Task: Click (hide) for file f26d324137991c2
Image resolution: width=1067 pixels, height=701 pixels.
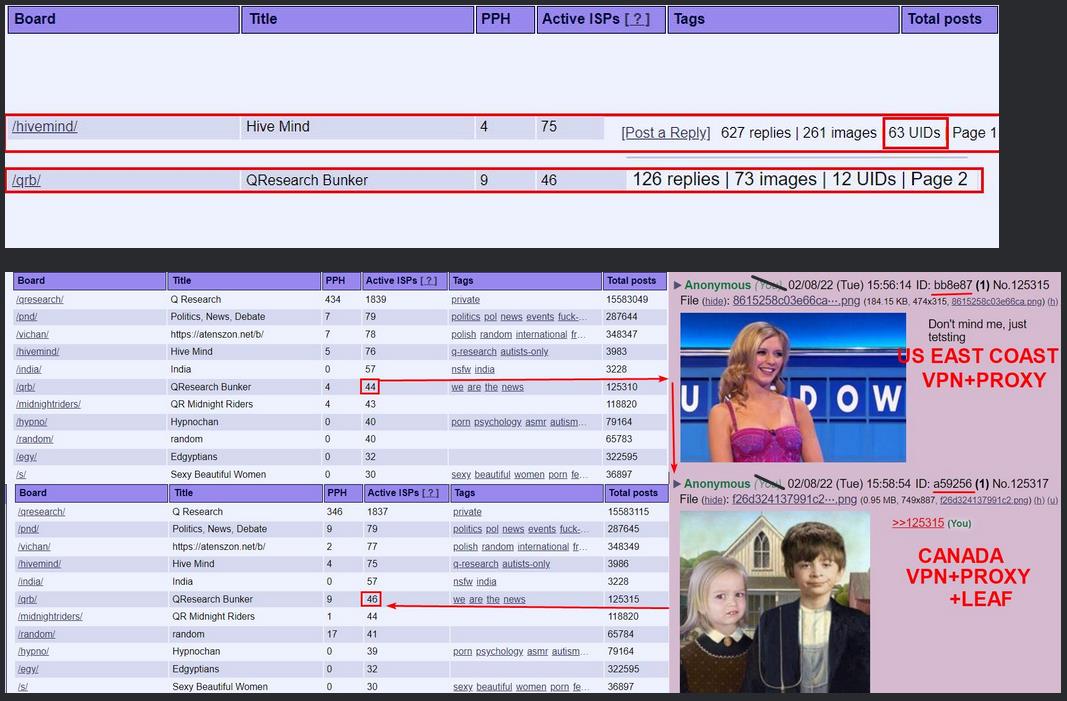Action: click(x=715, y=500)
